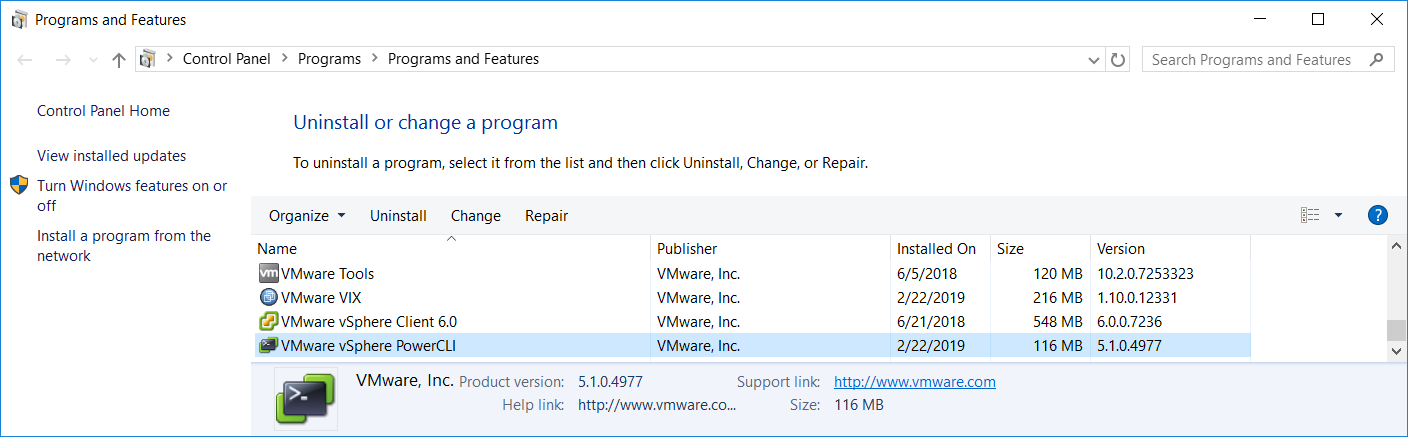Viewport: 1408px width, 437px height.
Task: Open the view options dropdown arrow
Action: coord(1338,215)
